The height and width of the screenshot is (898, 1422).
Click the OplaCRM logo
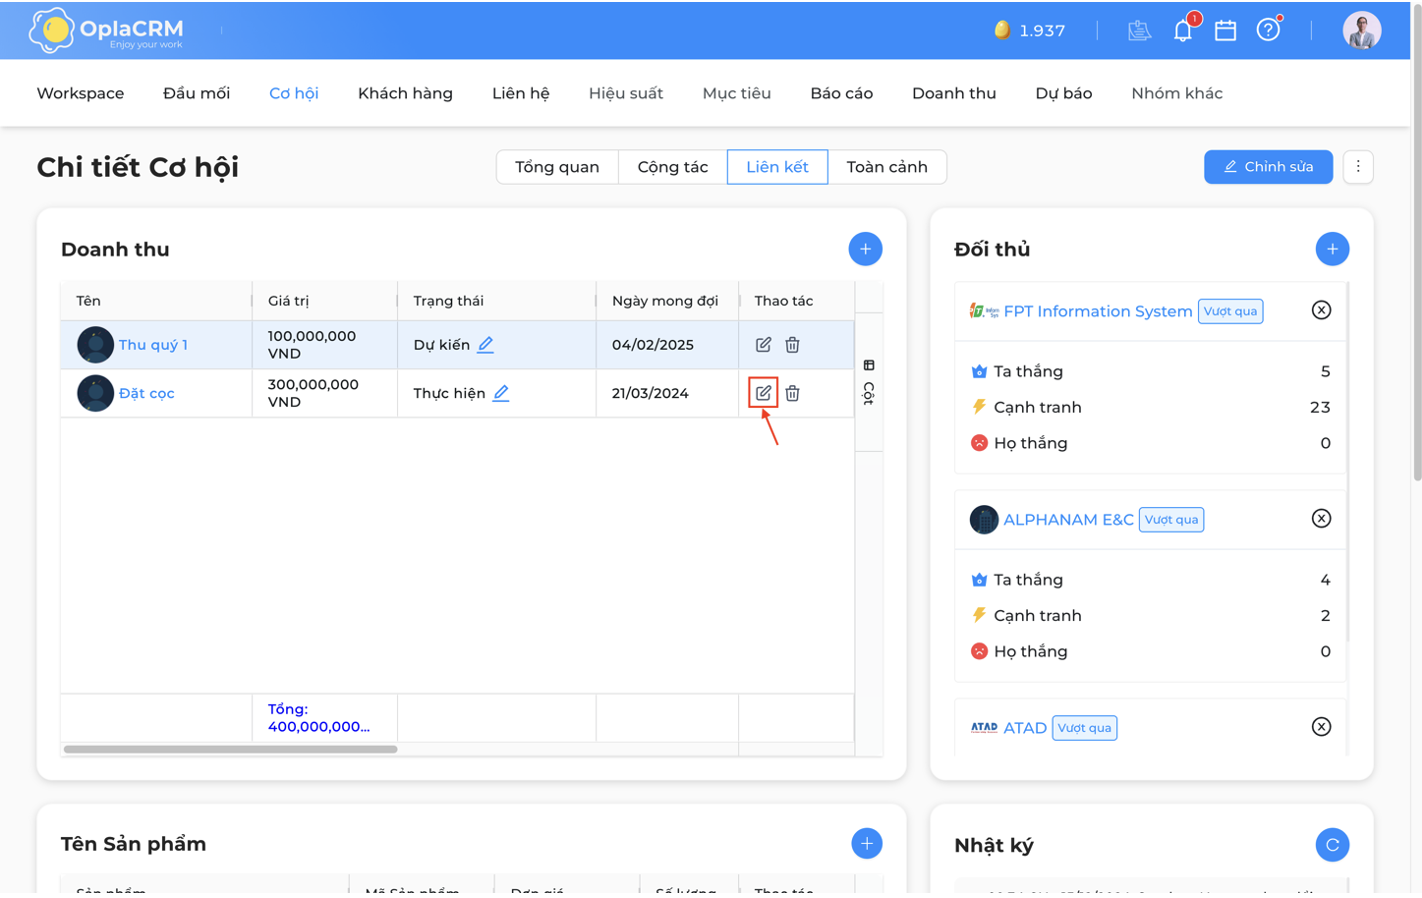pos(107,30)
